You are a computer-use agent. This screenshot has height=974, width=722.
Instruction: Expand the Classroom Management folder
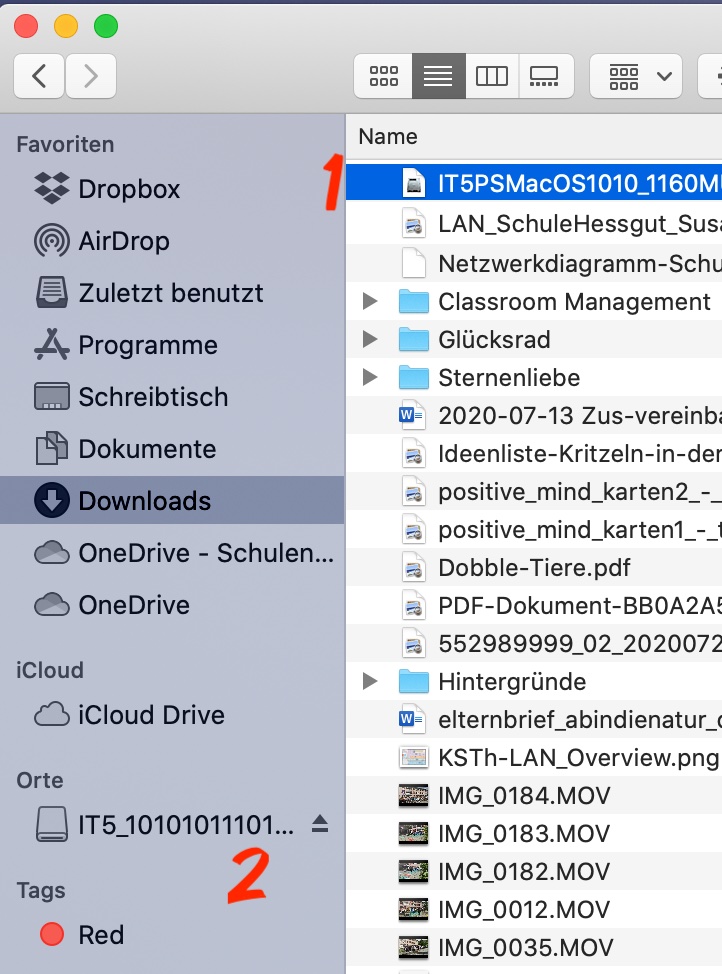(370, 301)
